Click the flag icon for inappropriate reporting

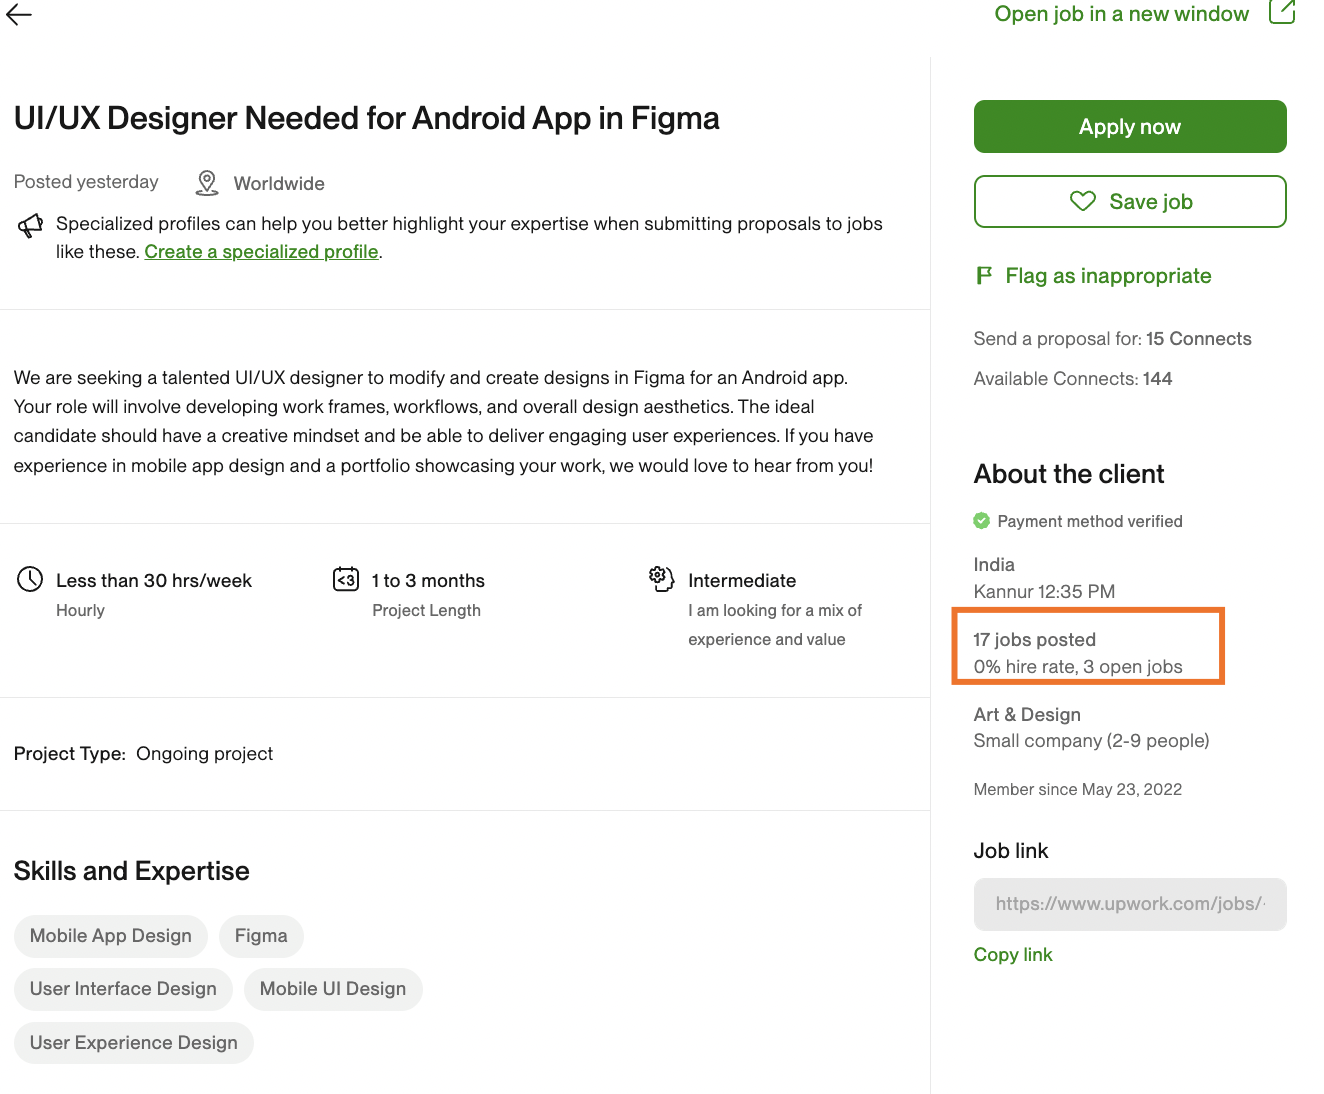984,275
